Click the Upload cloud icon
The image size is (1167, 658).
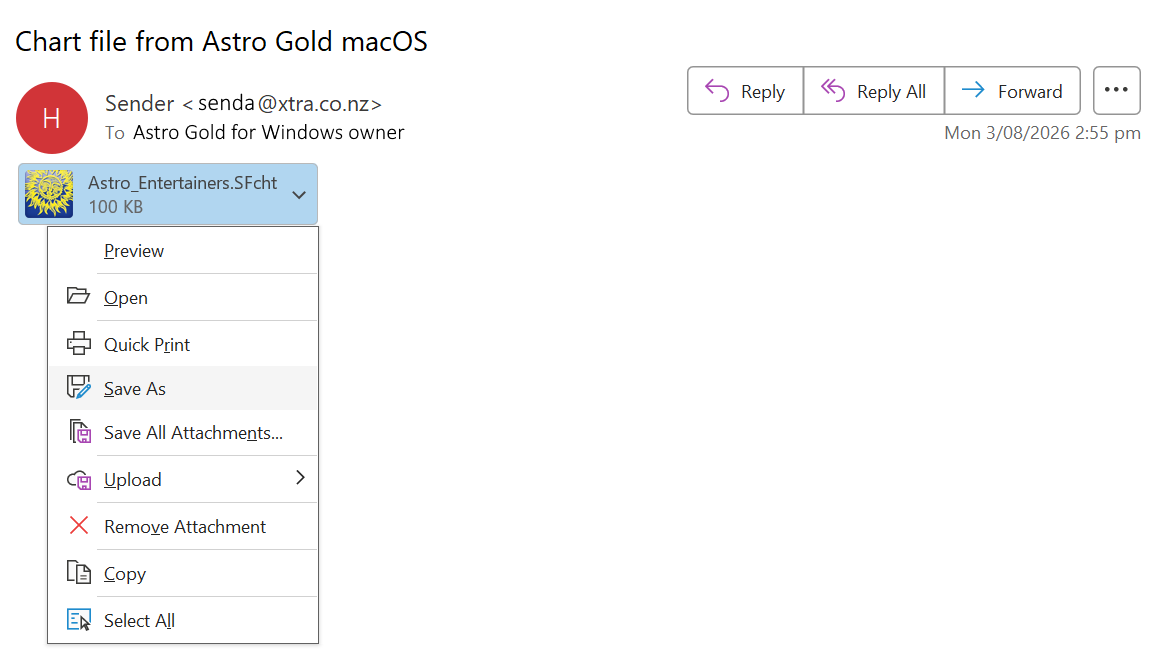click(x=79, y=480)
